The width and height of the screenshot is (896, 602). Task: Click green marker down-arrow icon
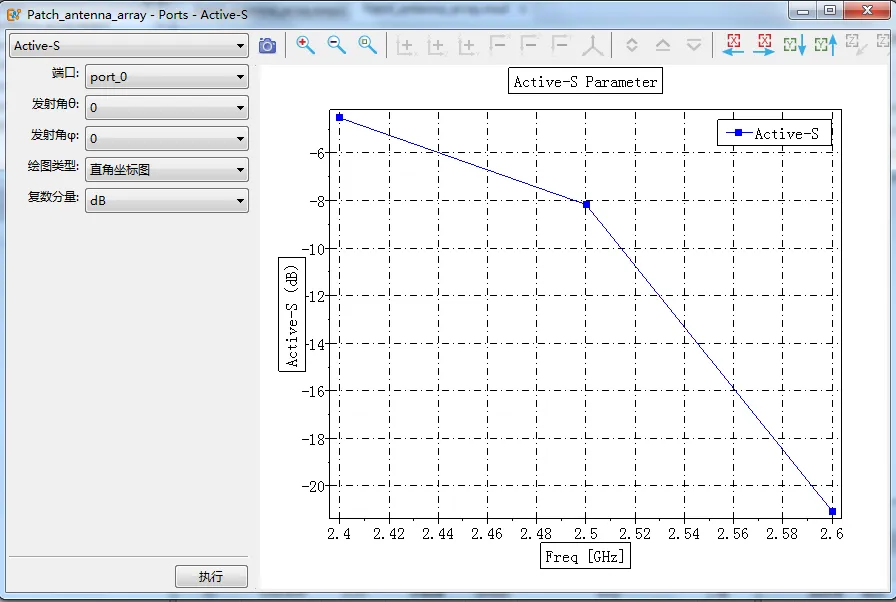pyautogui.click(x=795, y=45)
